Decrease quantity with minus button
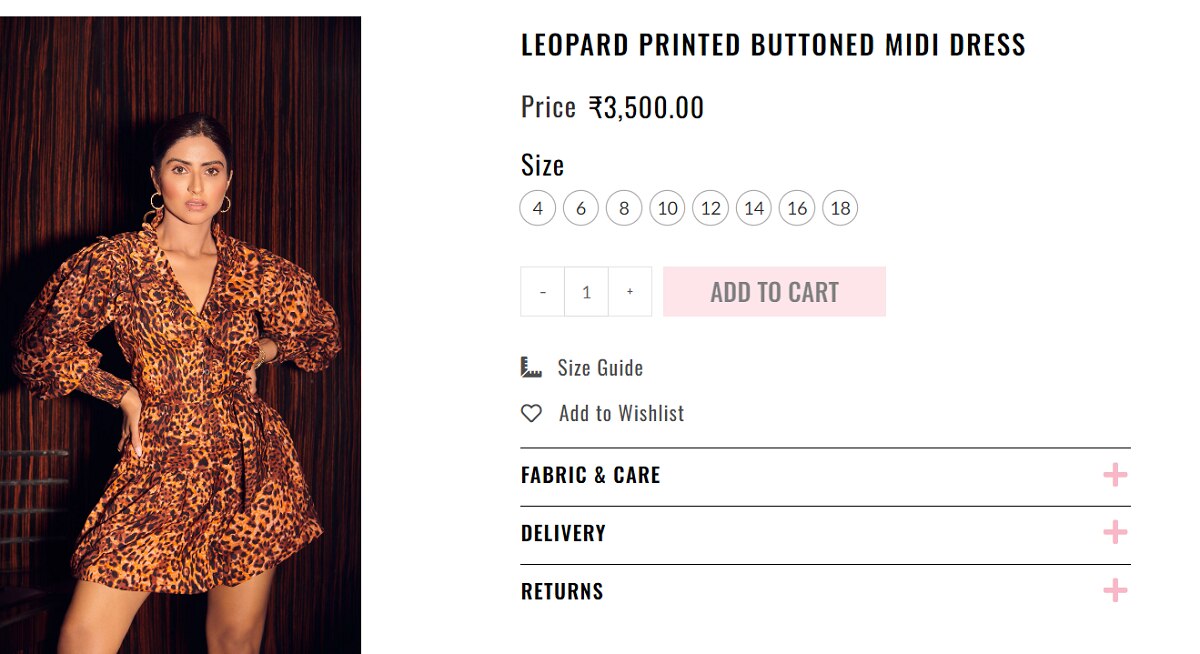Screen dimensions: 1200x654 point(543,292)
